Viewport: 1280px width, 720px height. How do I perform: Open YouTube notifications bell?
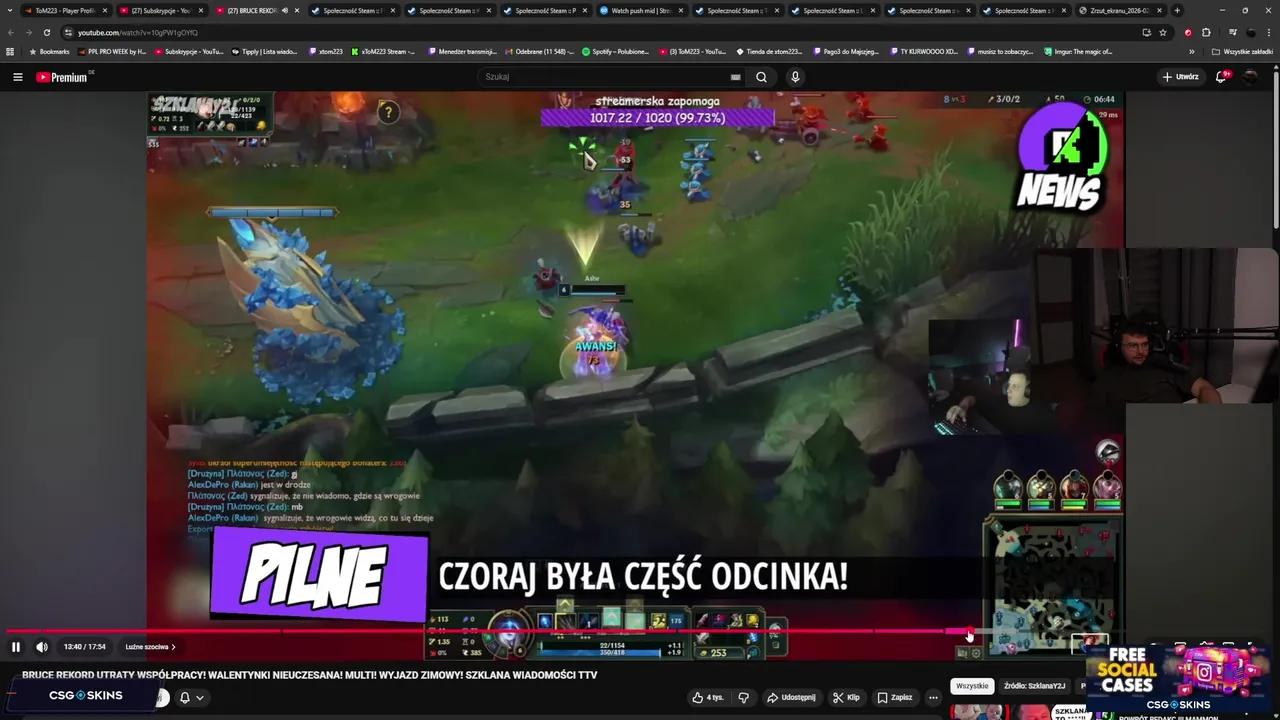pyautogui.click(x=1222, y=77)
